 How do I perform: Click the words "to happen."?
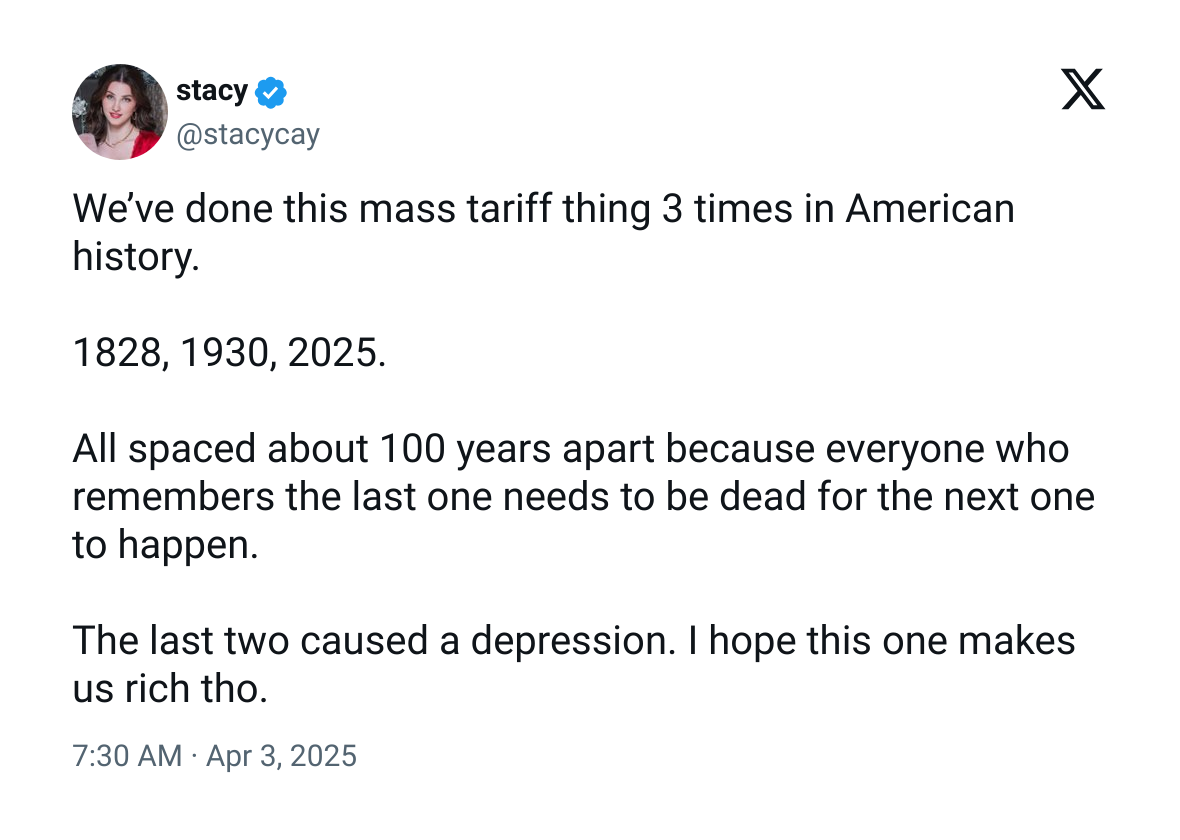point(166,545)
